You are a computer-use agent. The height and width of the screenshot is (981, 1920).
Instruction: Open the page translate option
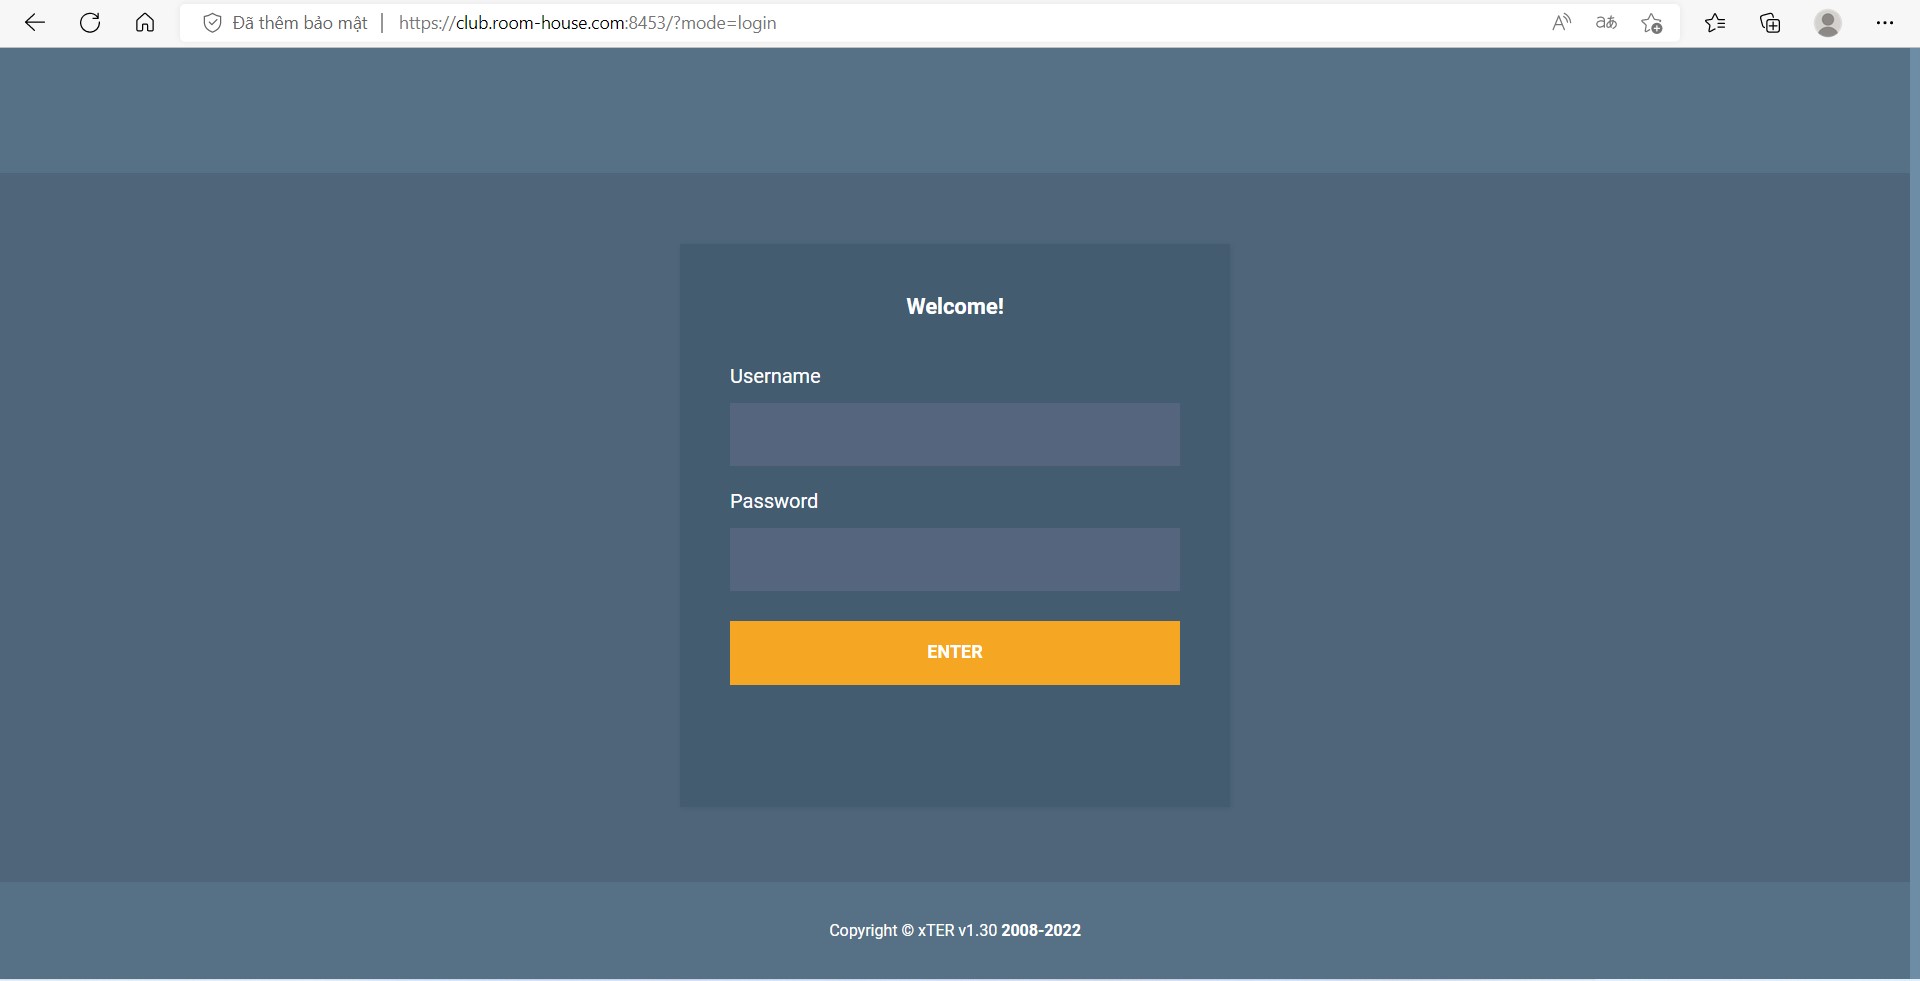[1606, 23]
